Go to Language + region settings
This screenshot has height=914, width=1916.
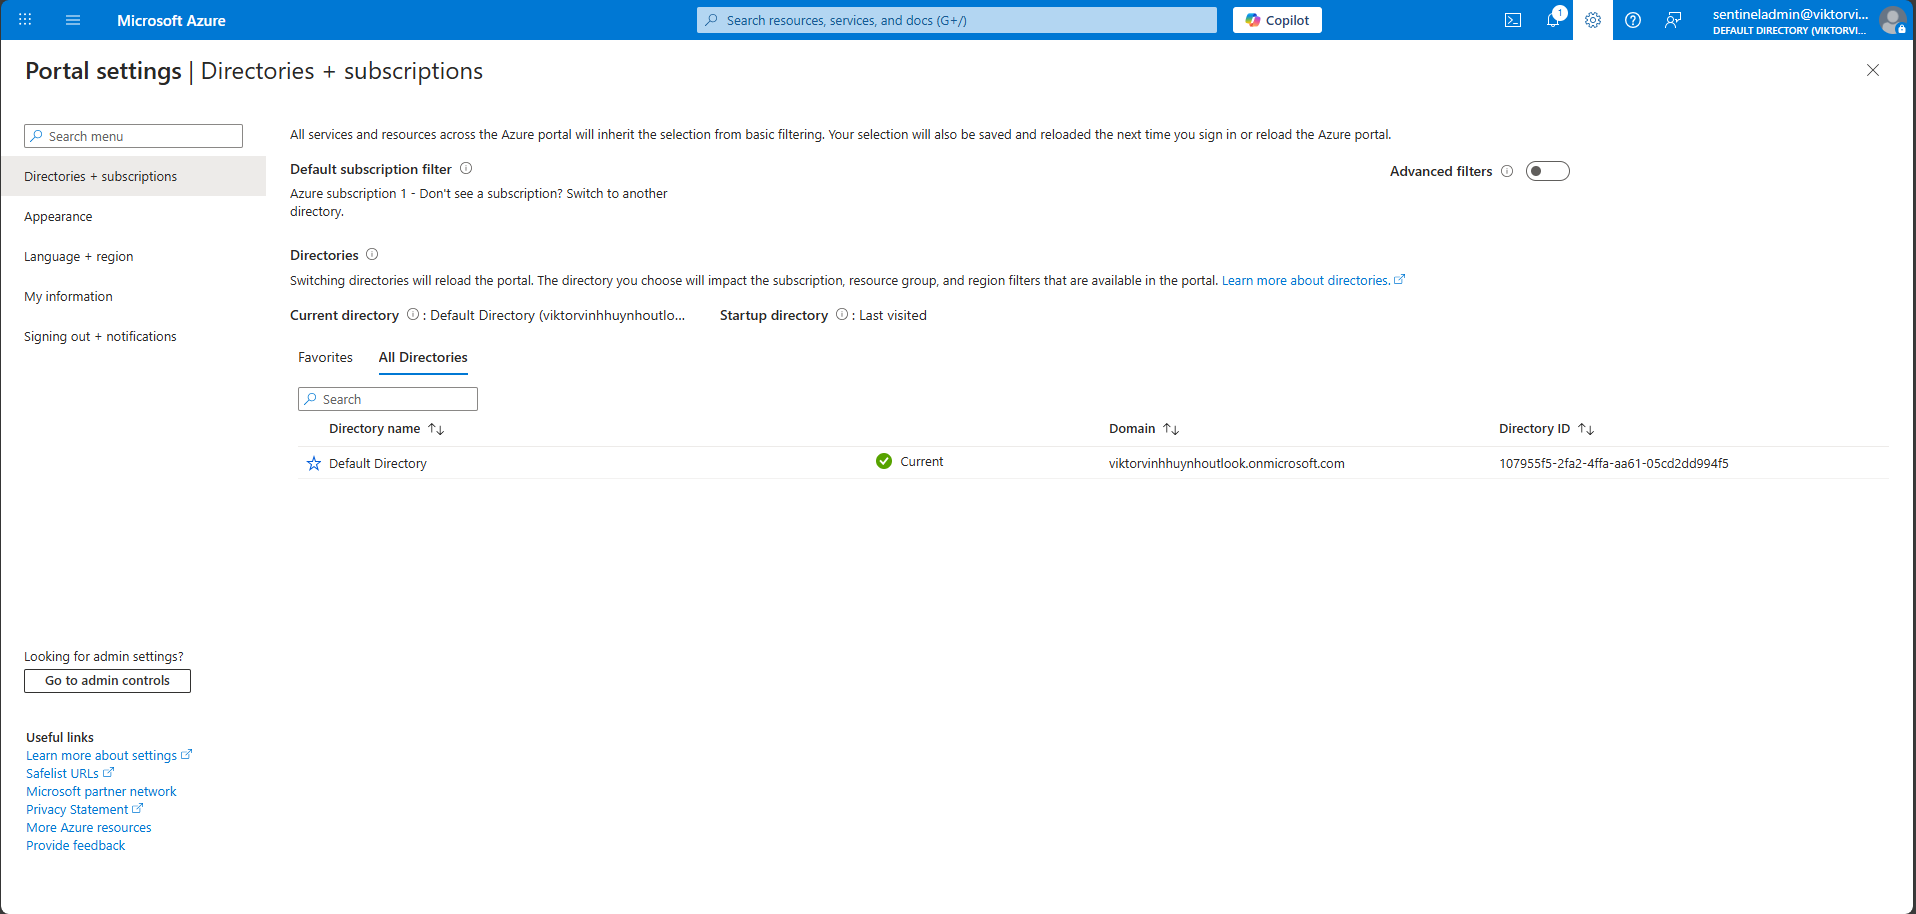coord(133,256)
